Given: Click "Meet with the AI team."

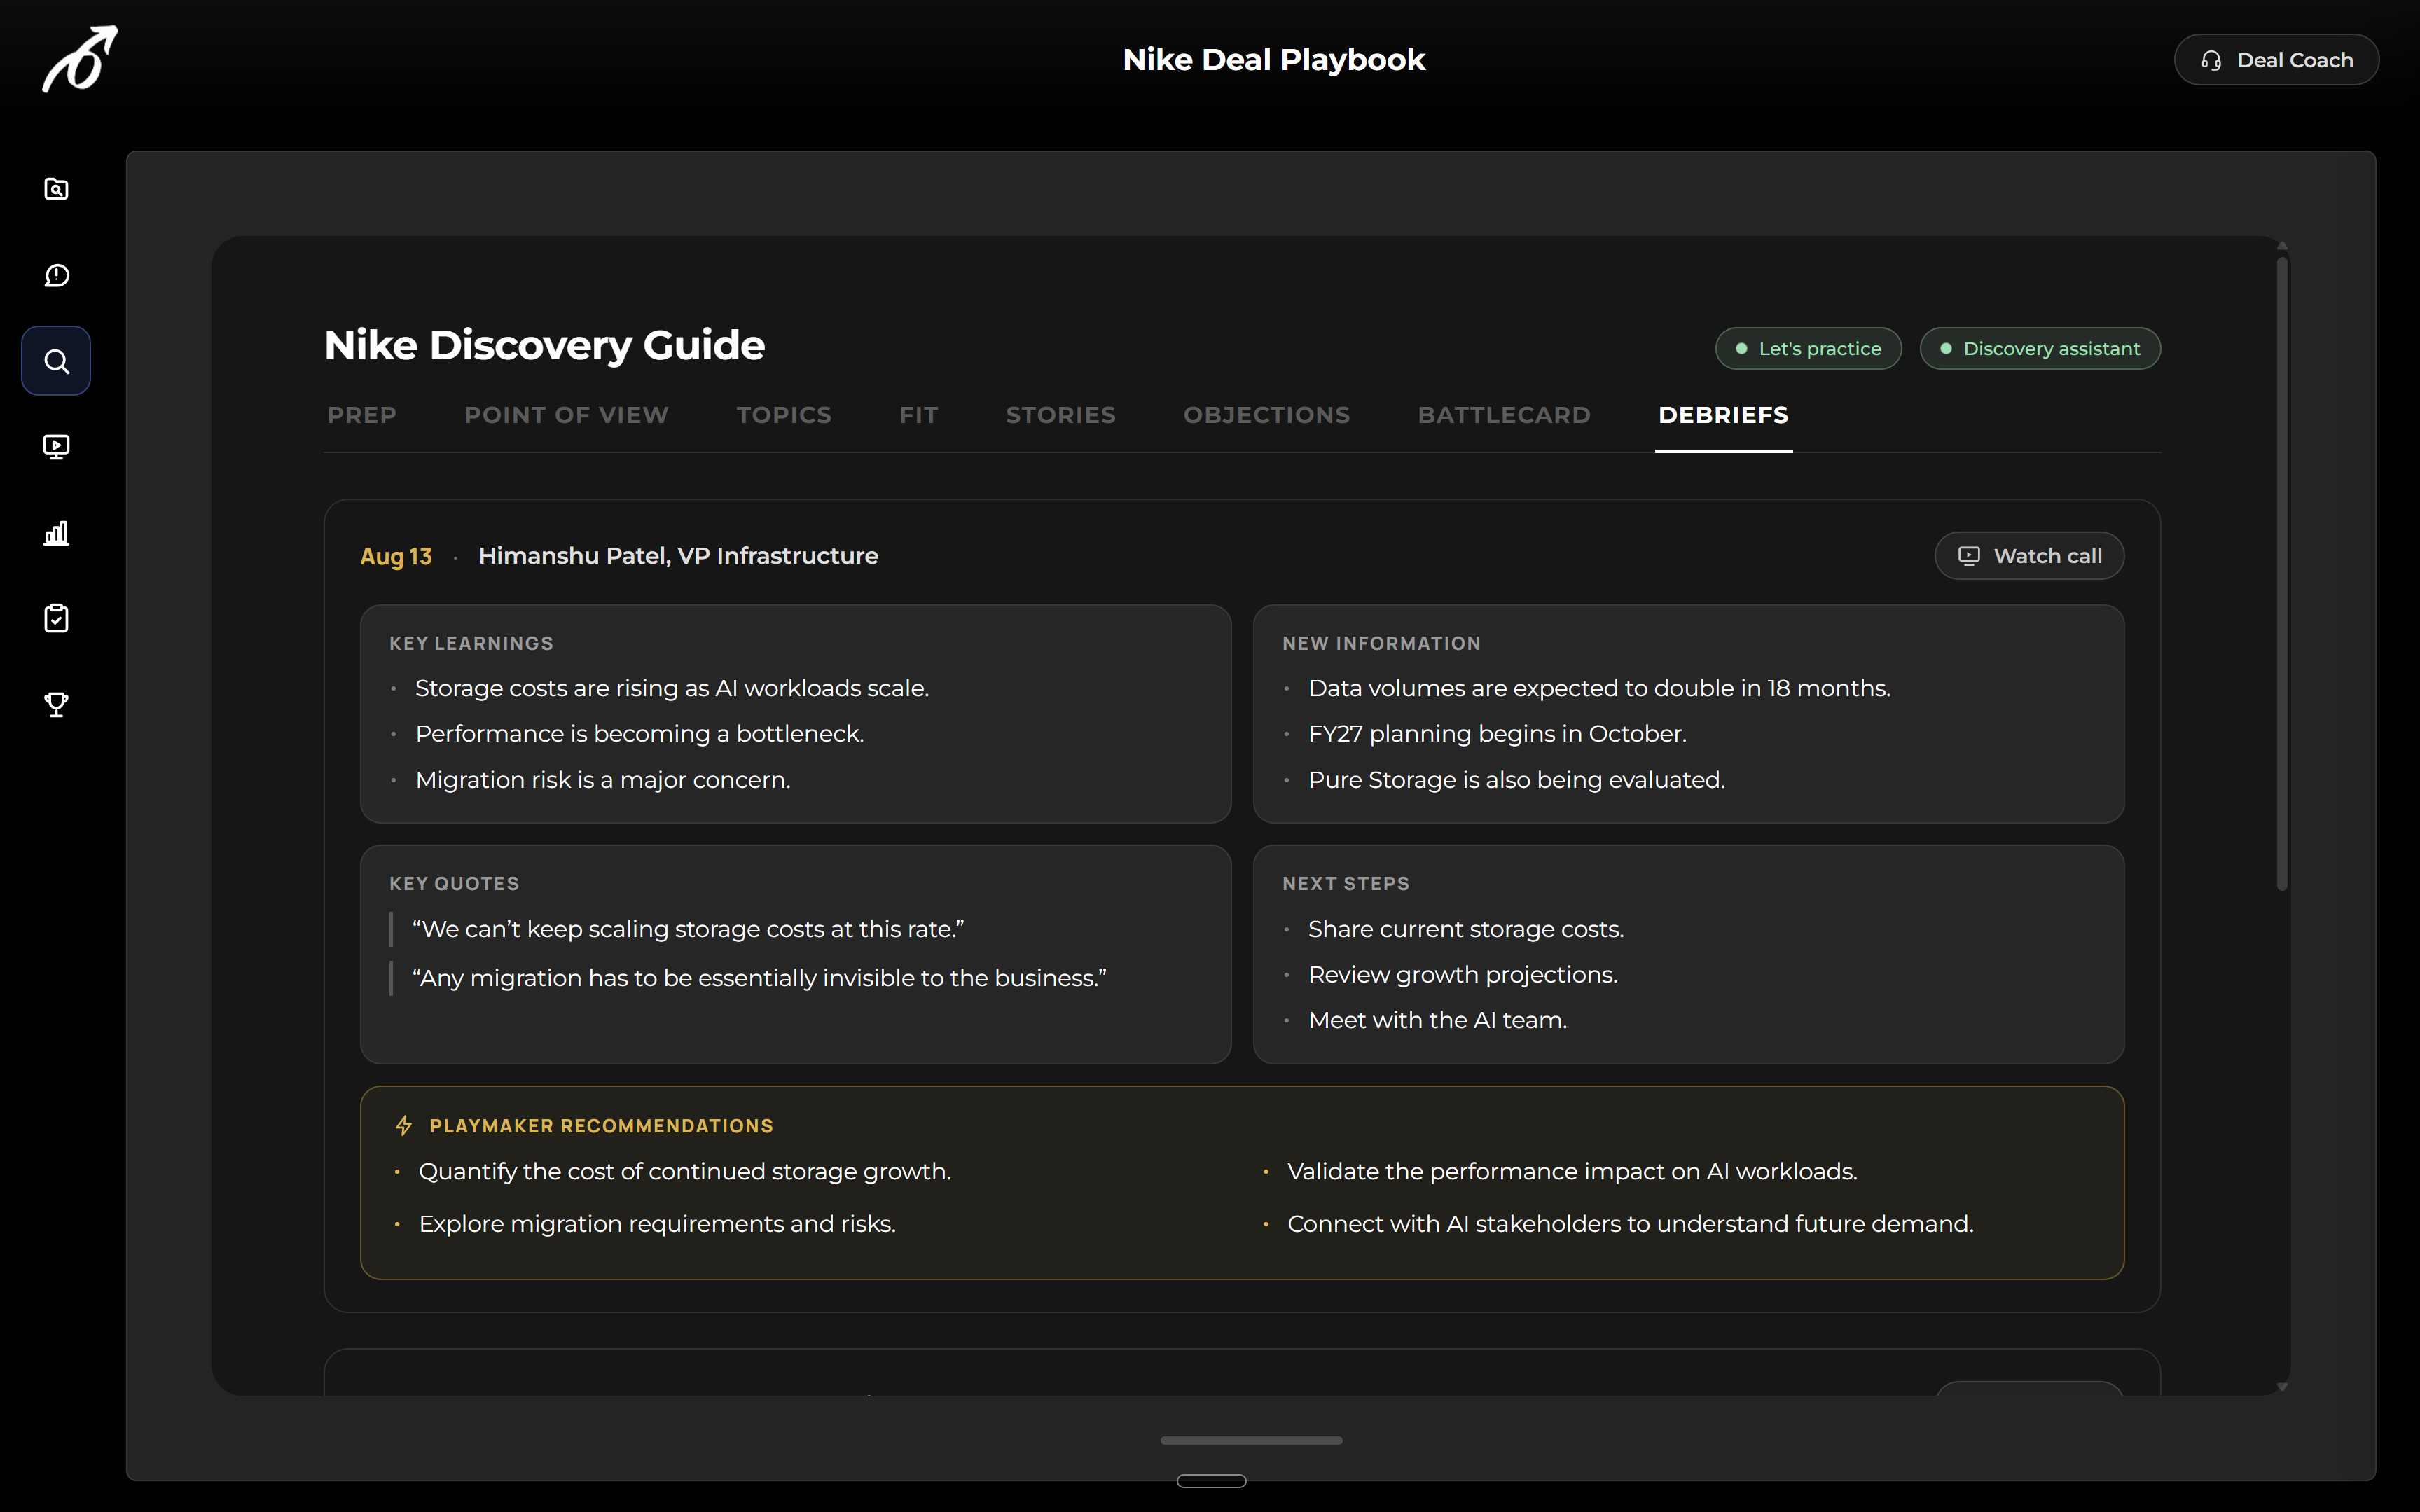Looking at the screenshot, I should coord(1437,1020).
